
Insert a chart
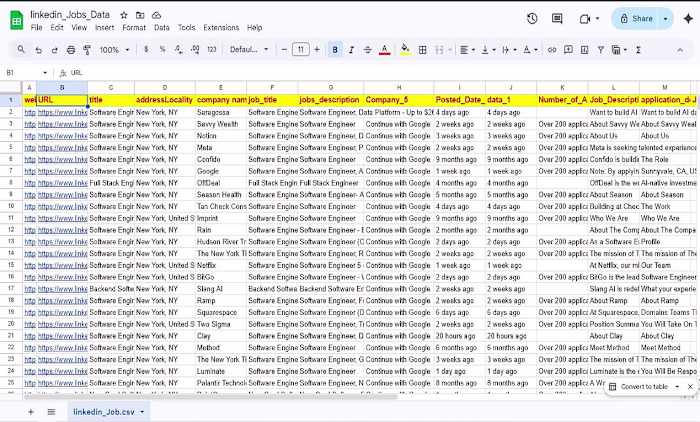click(584, 50)
